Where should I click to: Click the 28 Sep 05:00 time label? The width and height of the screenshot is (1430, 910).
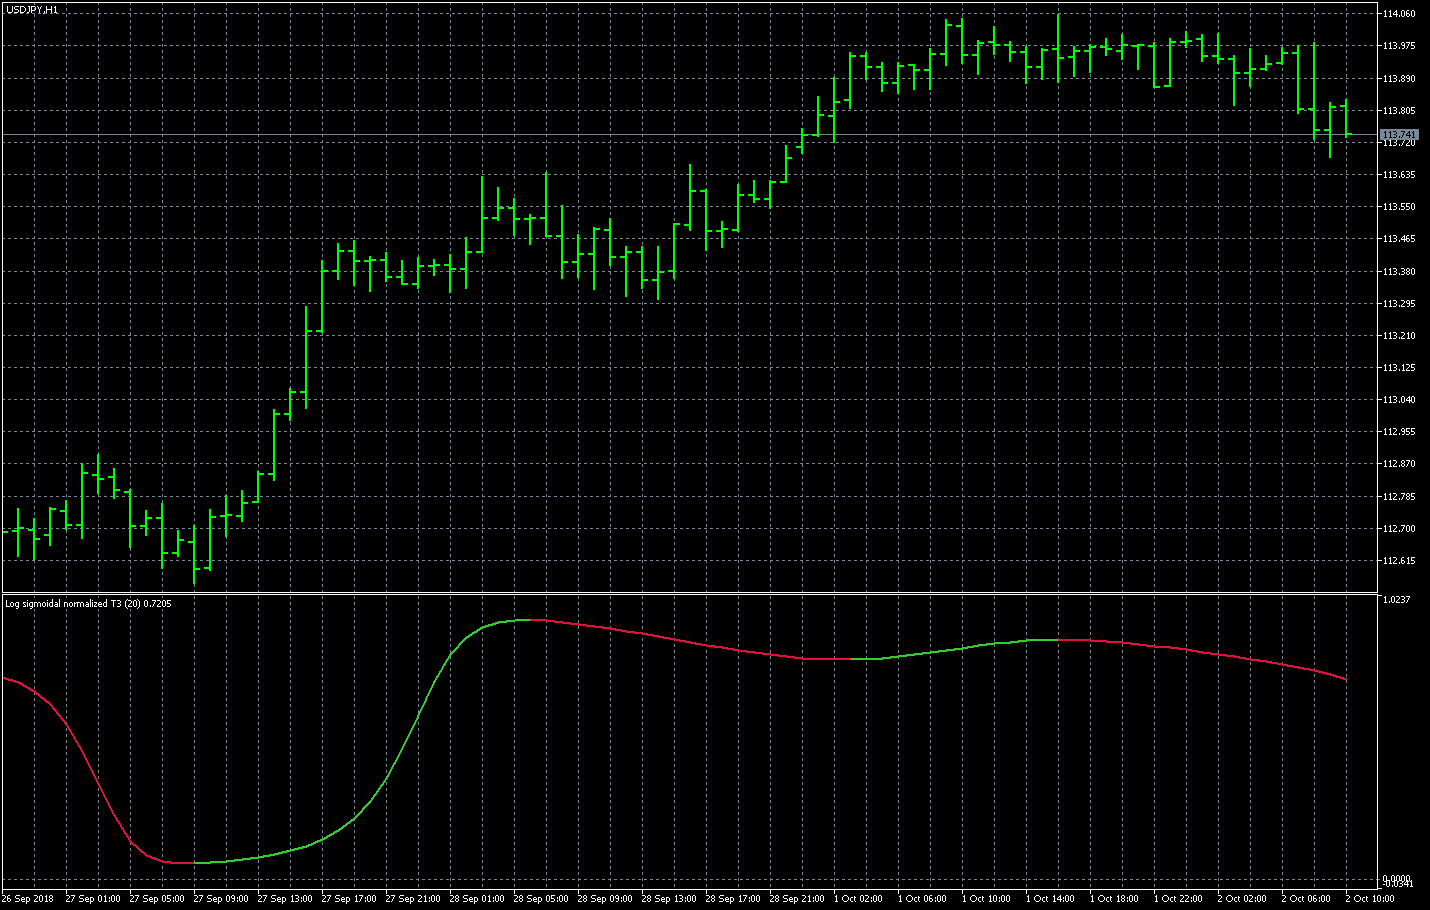point(541,899)
